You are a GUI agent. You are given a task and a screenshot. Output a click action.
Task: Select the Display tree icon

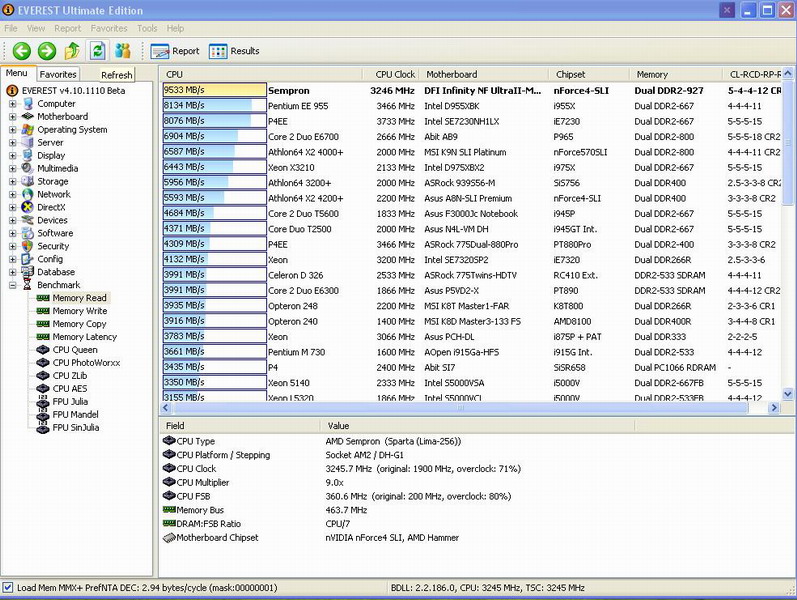28,156
